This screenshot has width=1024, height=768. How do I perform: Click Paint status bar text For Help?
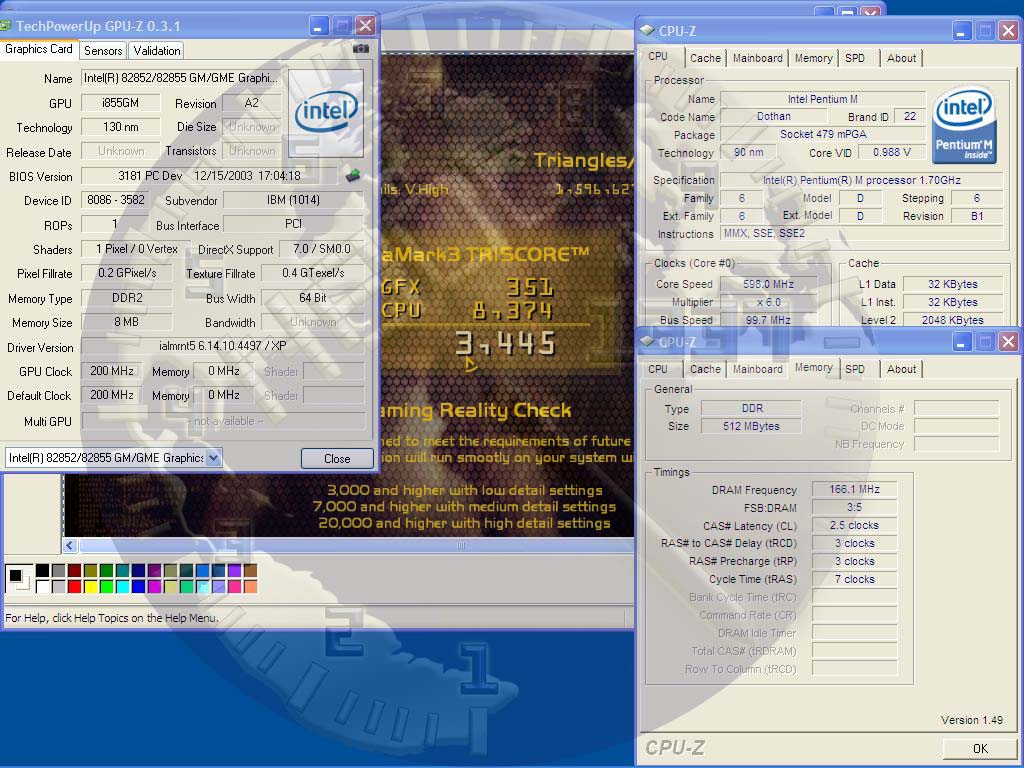coord(112,618)
